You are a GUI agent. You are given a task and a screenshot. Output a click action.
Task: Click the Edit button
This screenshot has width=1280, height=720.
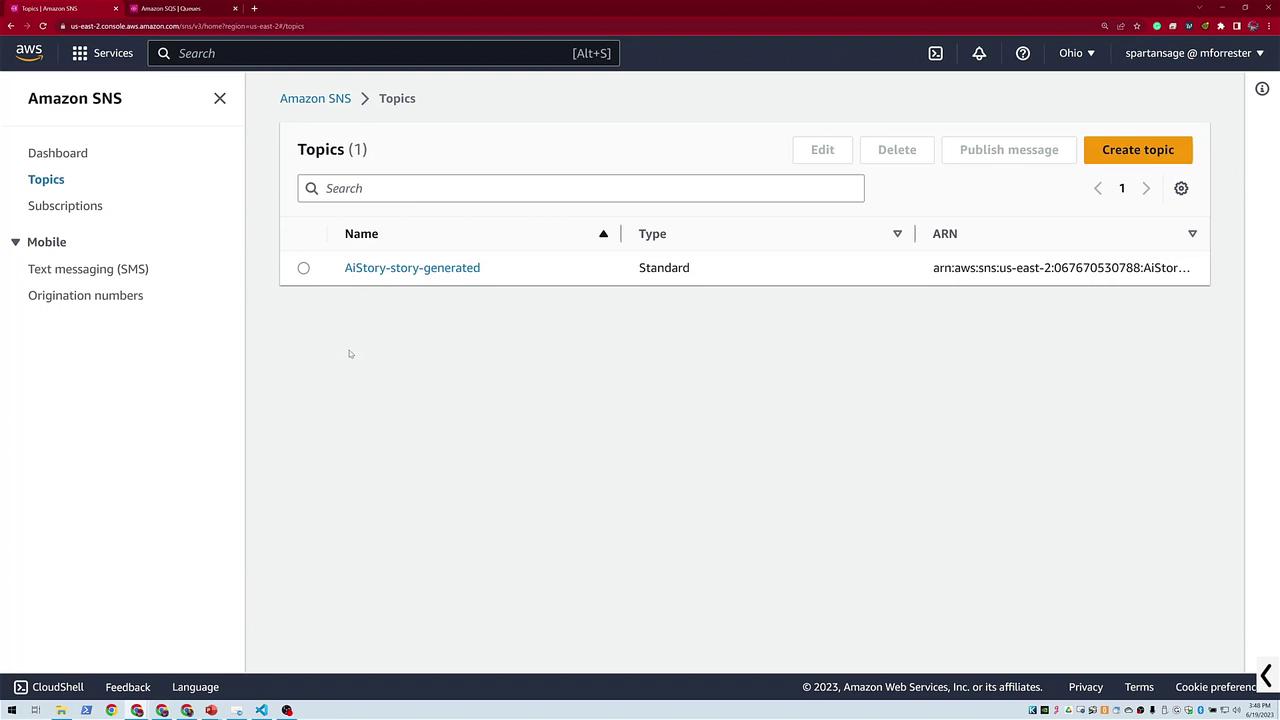822,150
